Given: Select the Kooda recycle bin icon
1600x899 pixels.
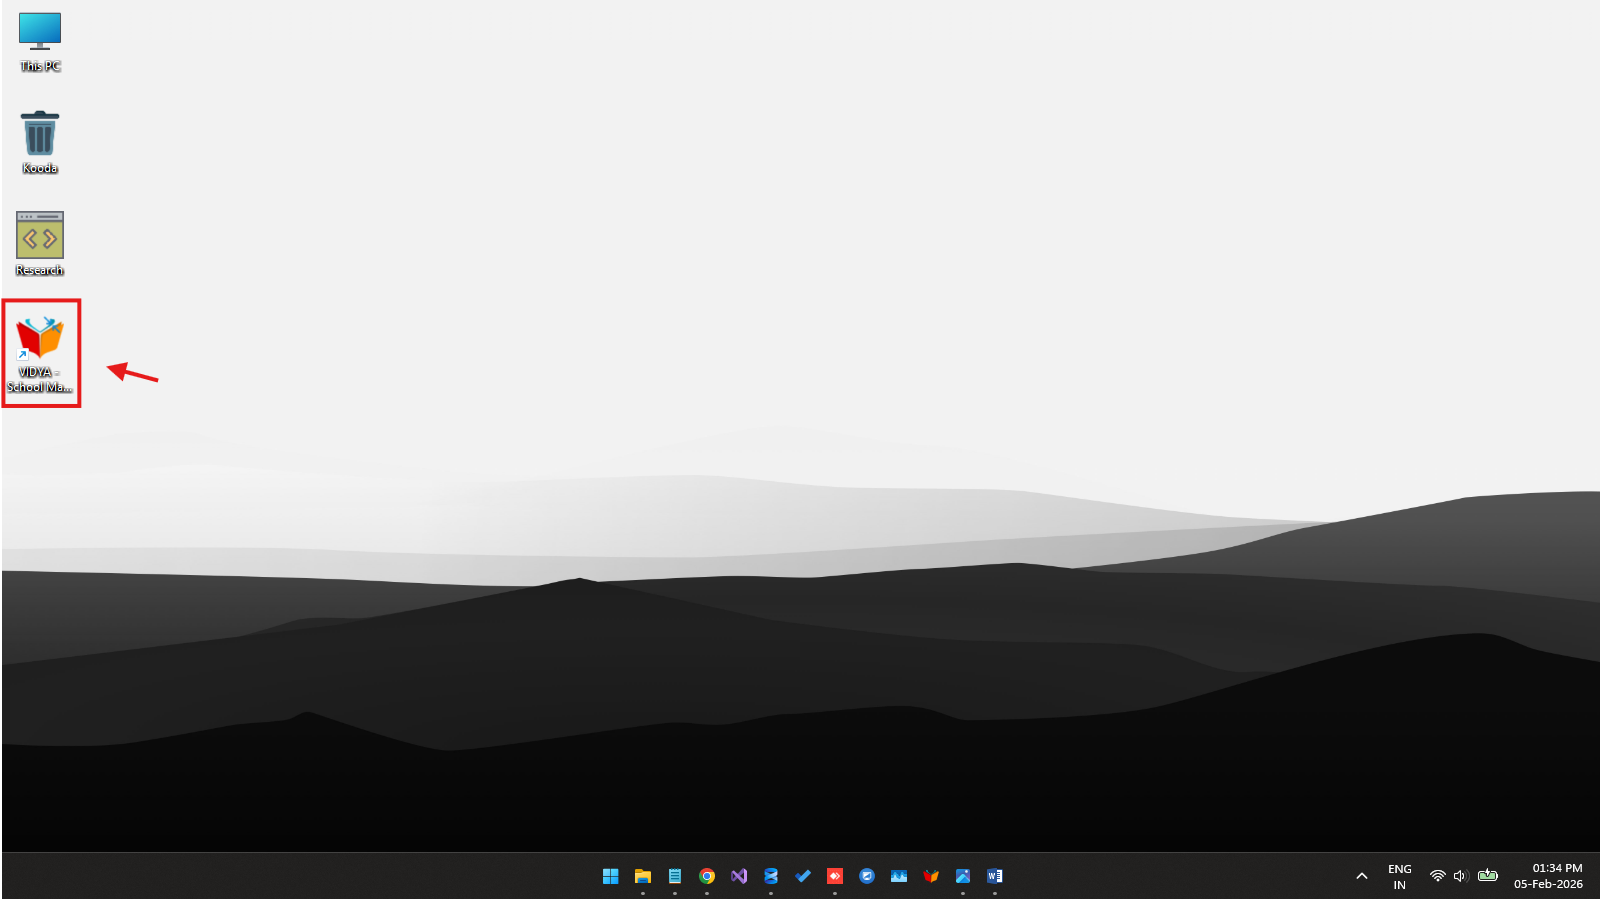Looking at the screenshot, I should point(40,140).
